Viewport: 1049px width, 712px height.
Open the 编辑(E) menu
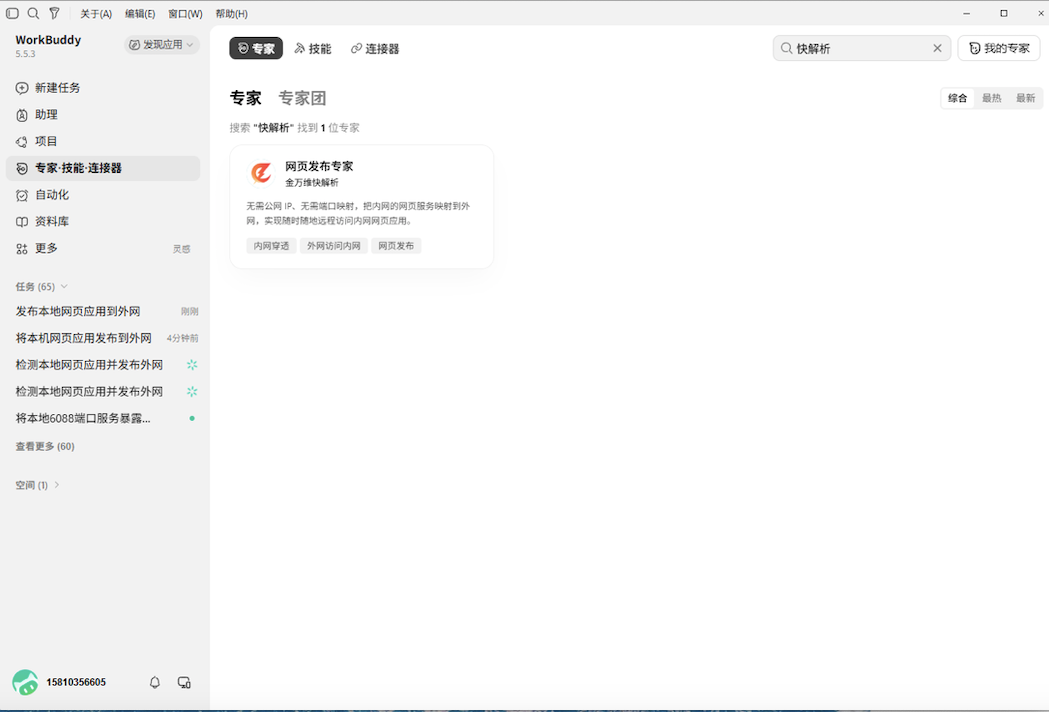pos(140,13)
